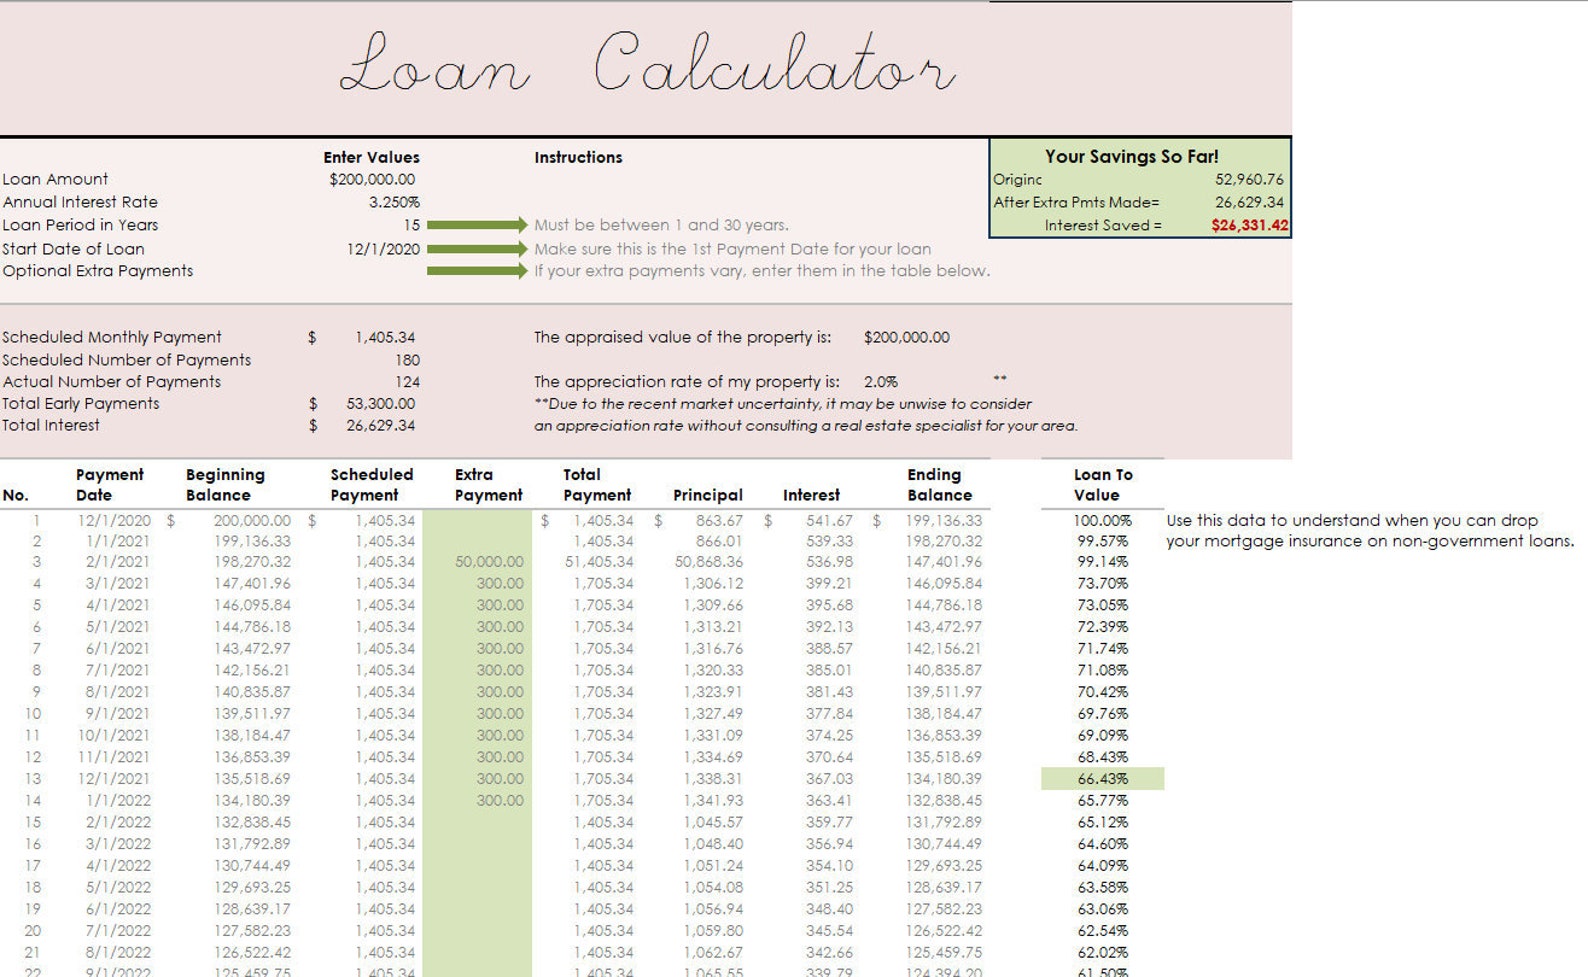Select the Extra Payment column header
The height and width of the screenshot is (977, 1588).
(488, 485)
